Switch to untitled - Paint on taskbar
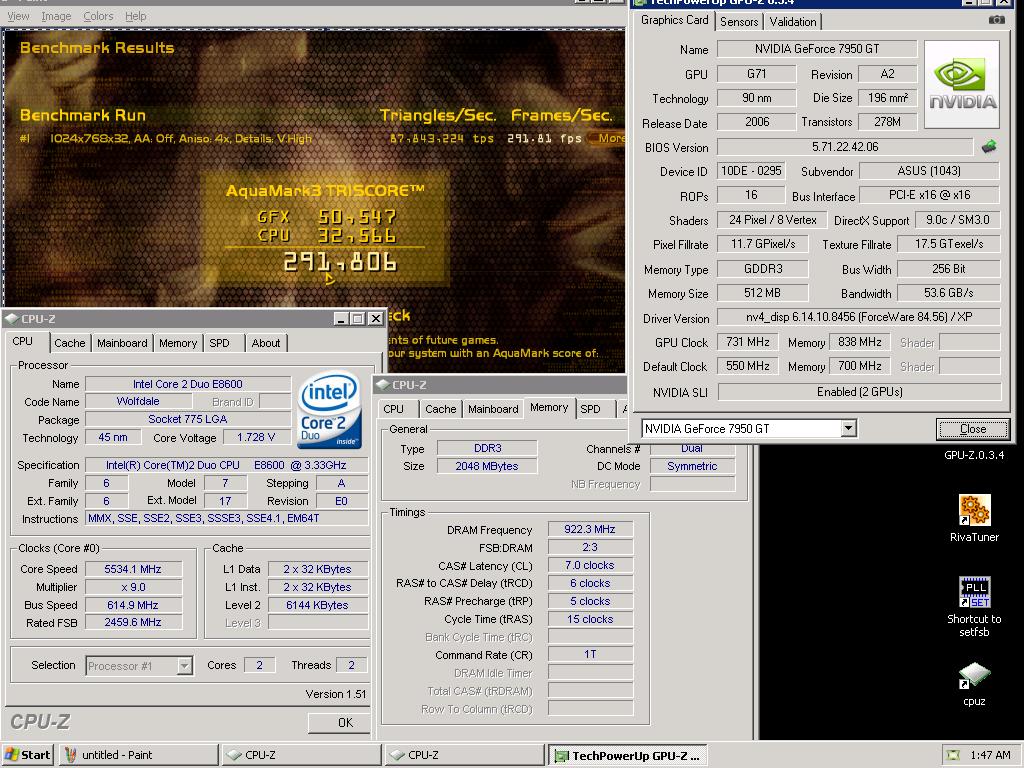Screen dimensions: 1024x768 [x=138, y=755]
